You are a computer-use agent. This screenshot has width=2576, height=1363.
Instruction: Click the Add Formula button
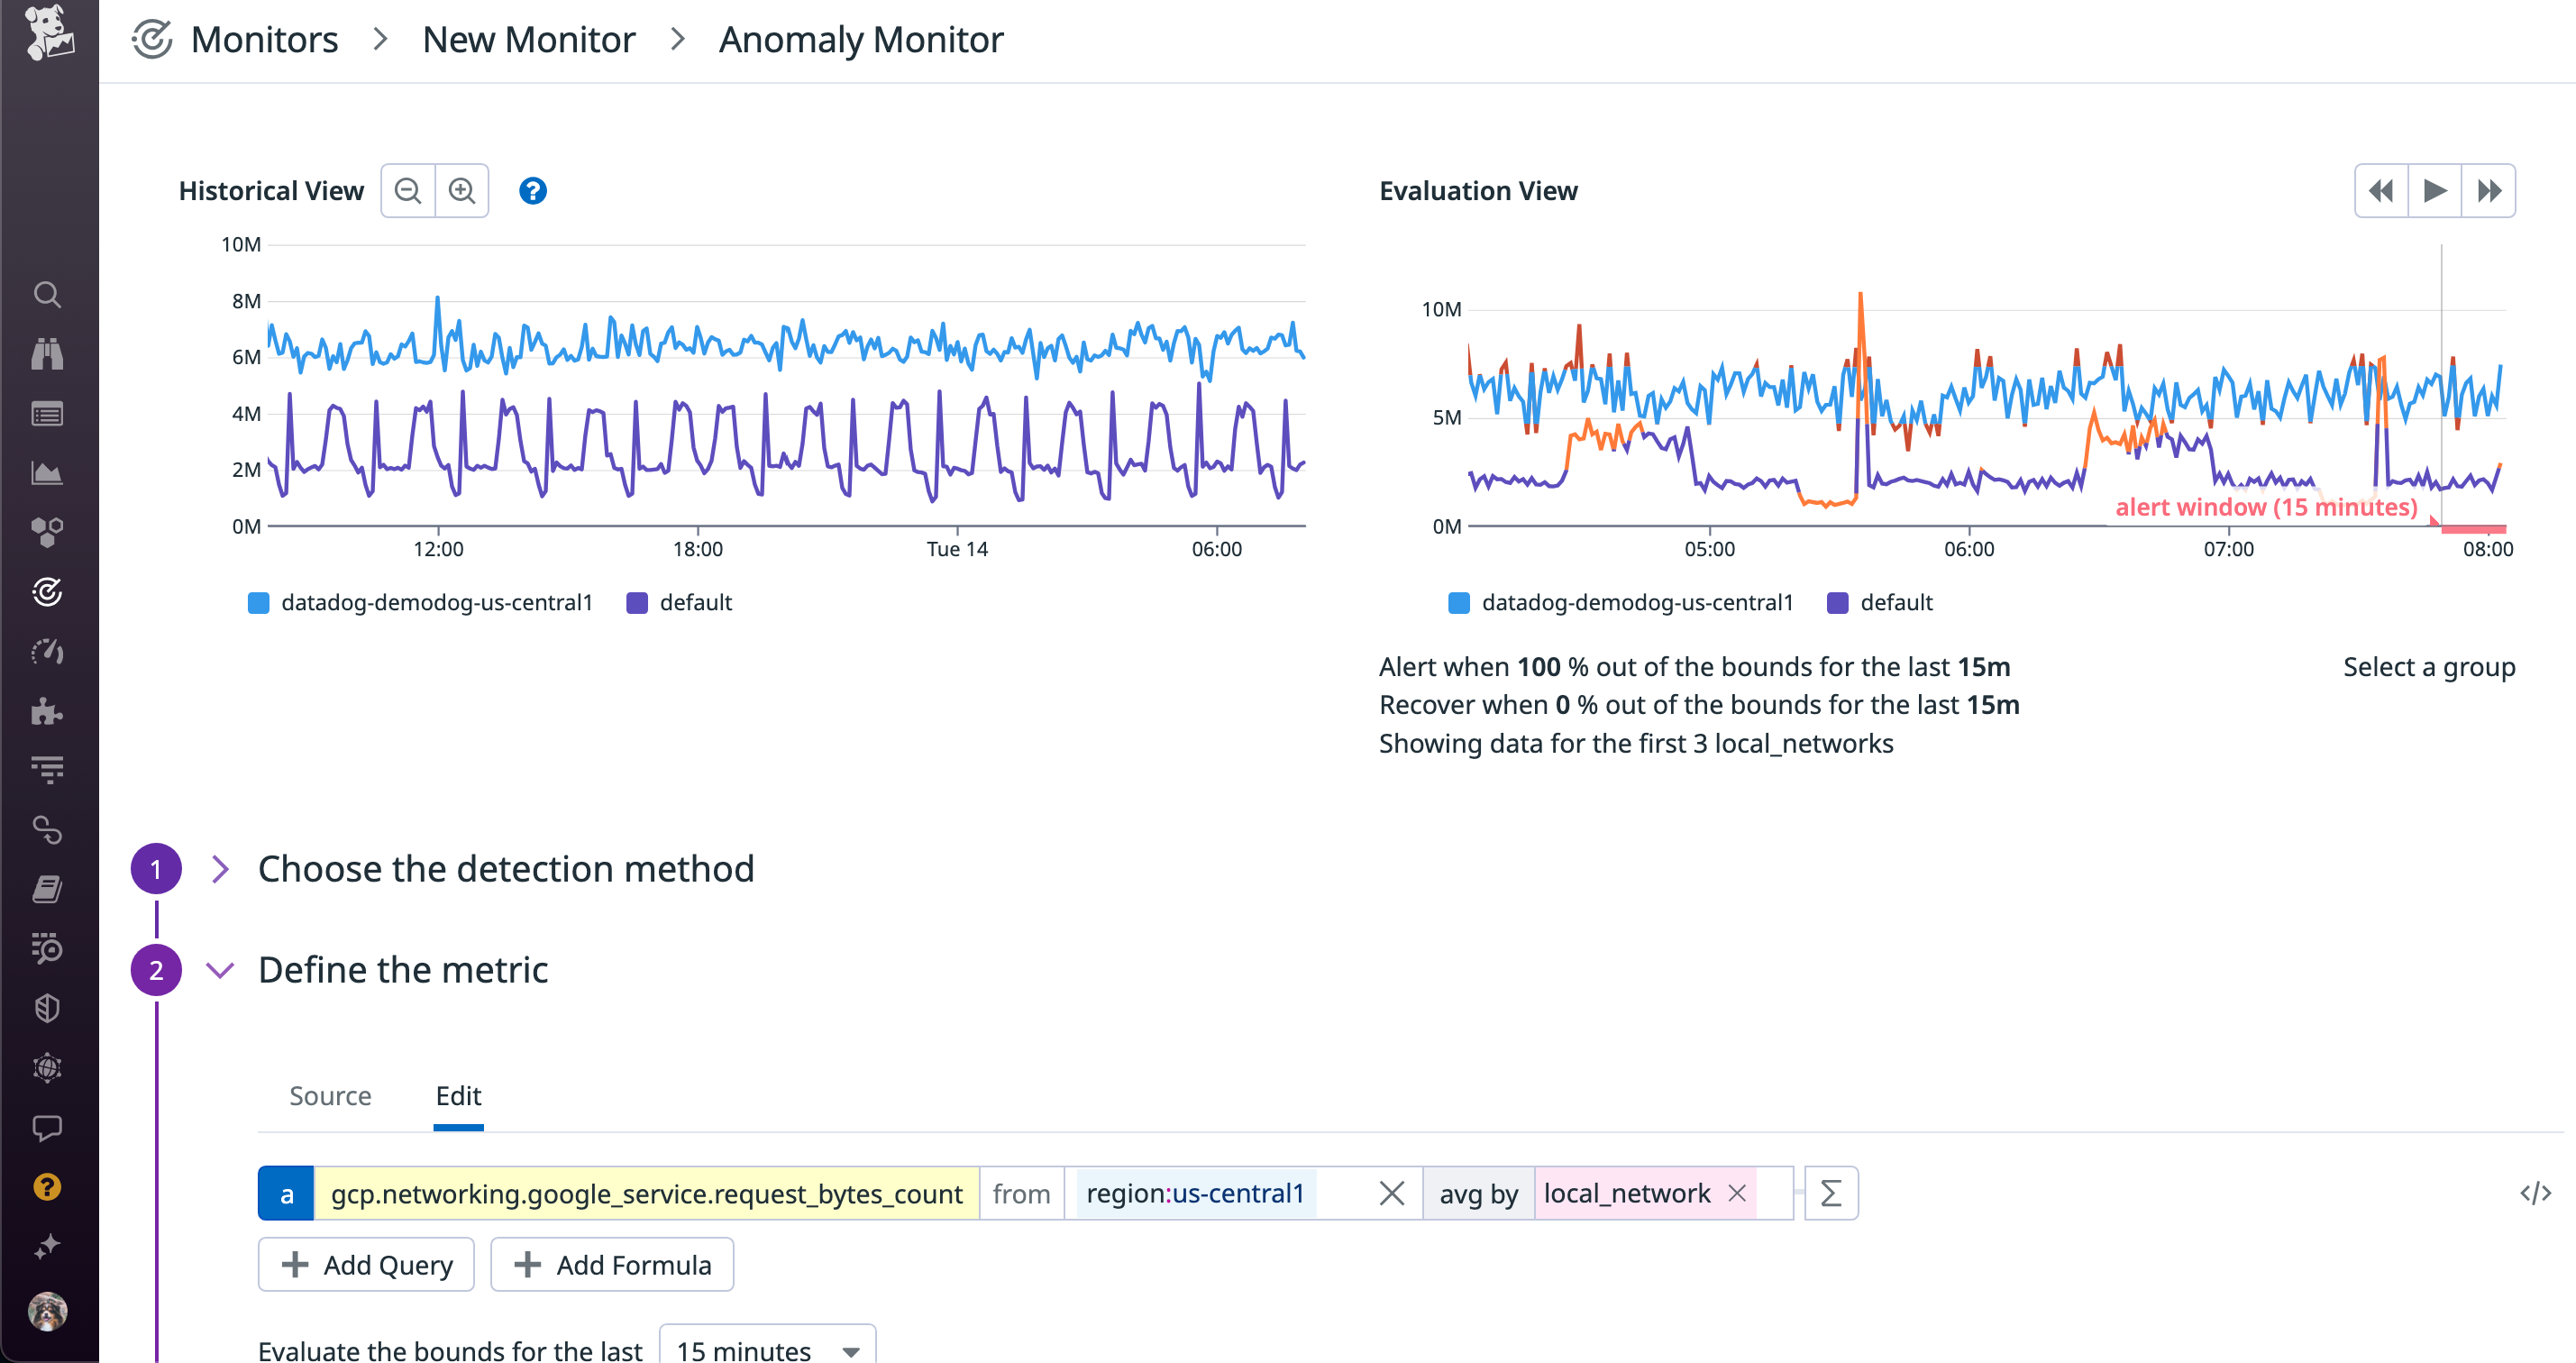(612, 1264)
